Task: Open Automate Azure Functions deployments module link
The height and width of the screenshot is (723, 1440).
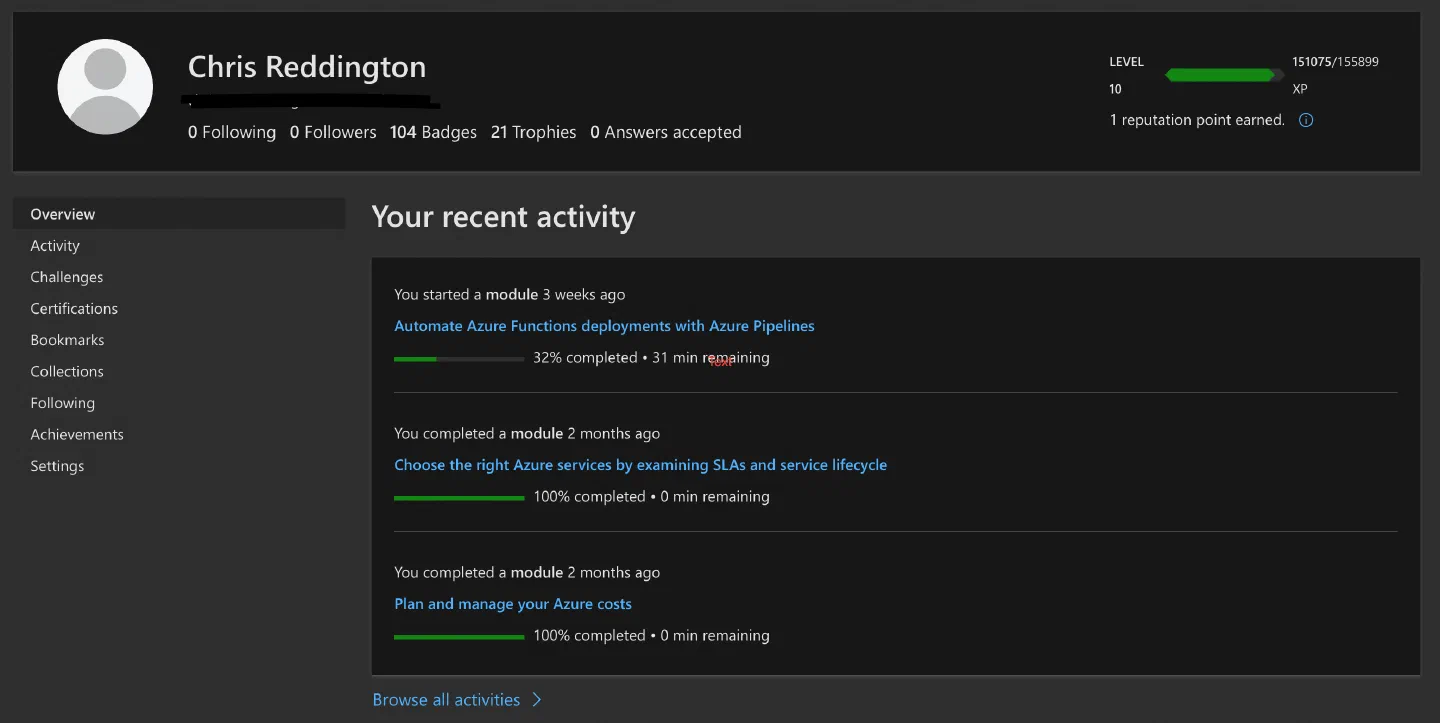Action: click(604, 326)
